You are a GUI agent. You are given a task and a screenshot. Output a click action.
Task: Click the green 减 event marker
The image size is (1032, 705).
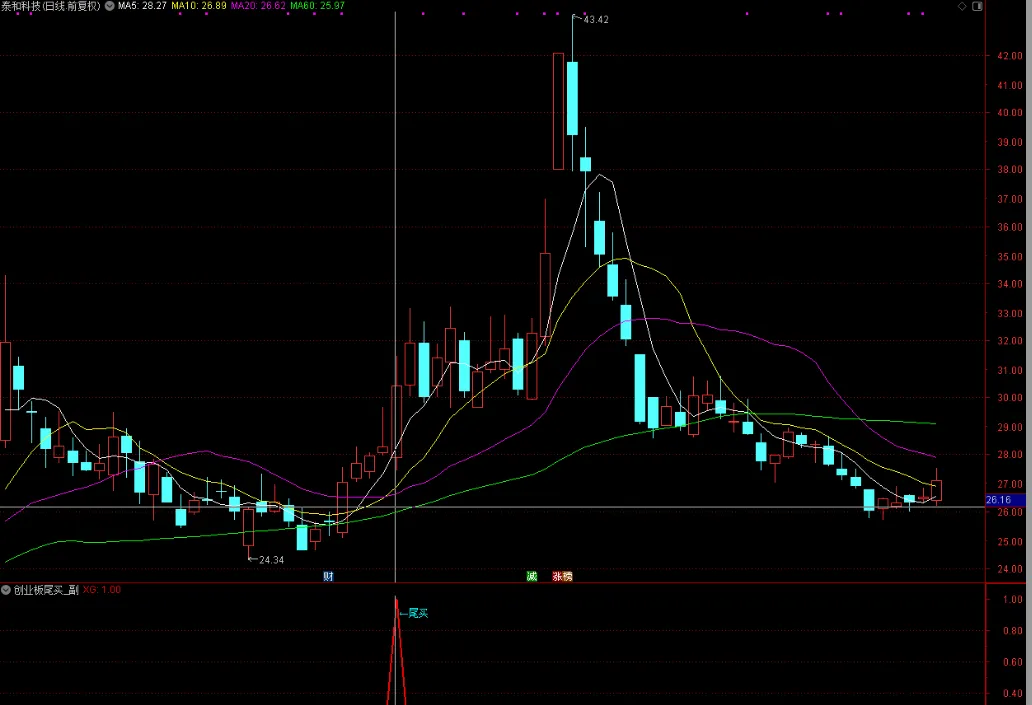pyautogui.click(x=532, y=576)
